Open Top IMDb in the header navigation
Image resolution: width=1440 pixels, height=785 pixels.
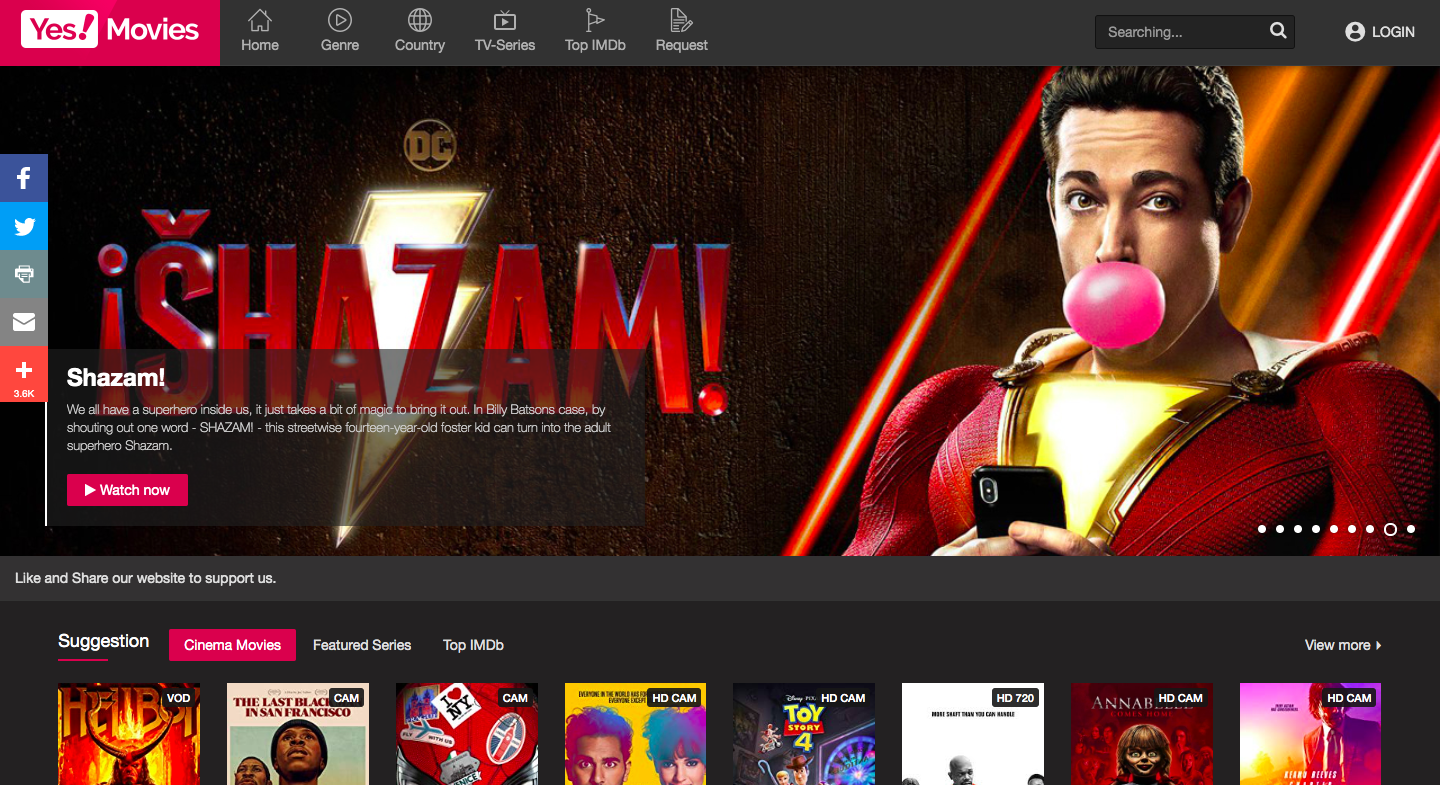point(595,31)
